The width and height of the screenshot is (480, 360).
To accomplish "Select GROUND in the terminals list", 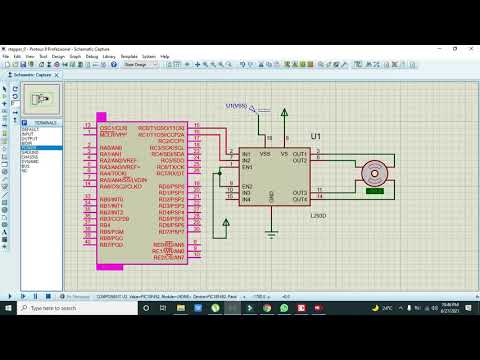I will [30, 152].
